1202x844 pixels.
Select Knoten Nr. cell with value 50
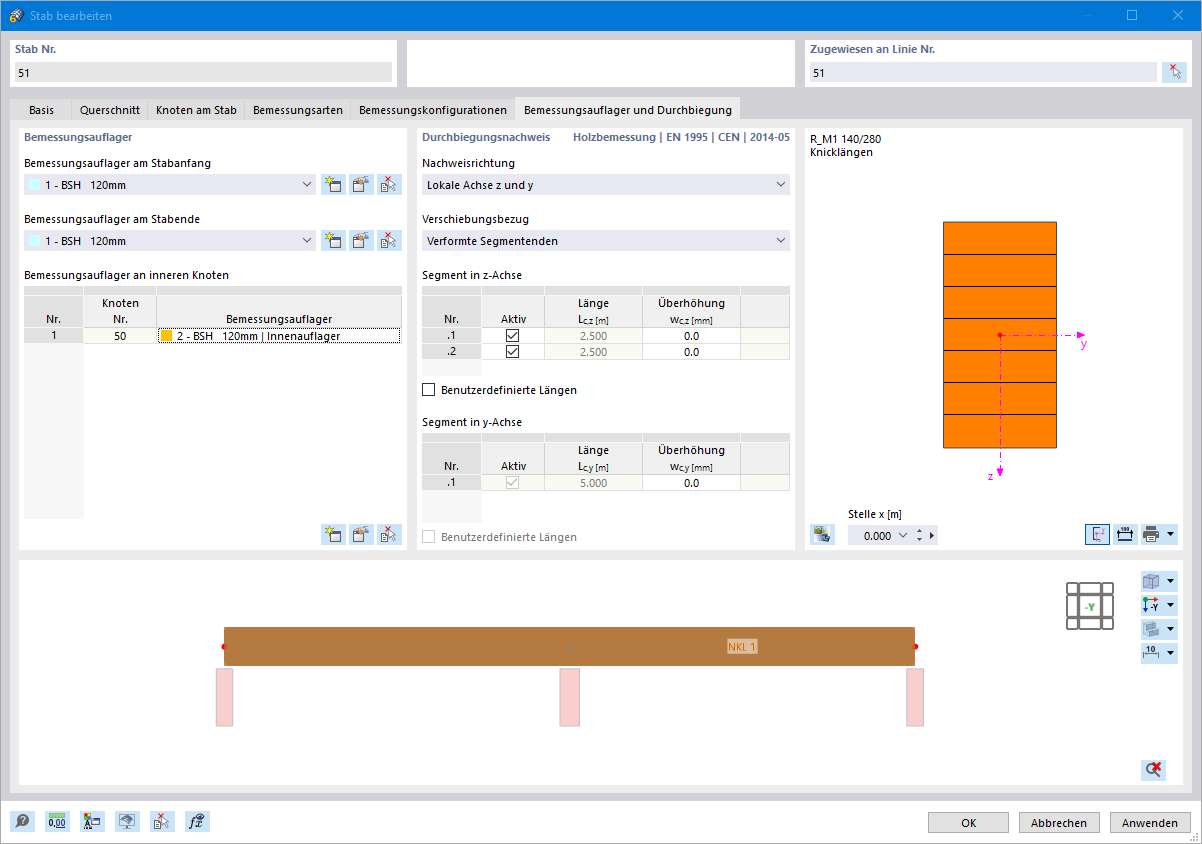click(x=120, y=336)
